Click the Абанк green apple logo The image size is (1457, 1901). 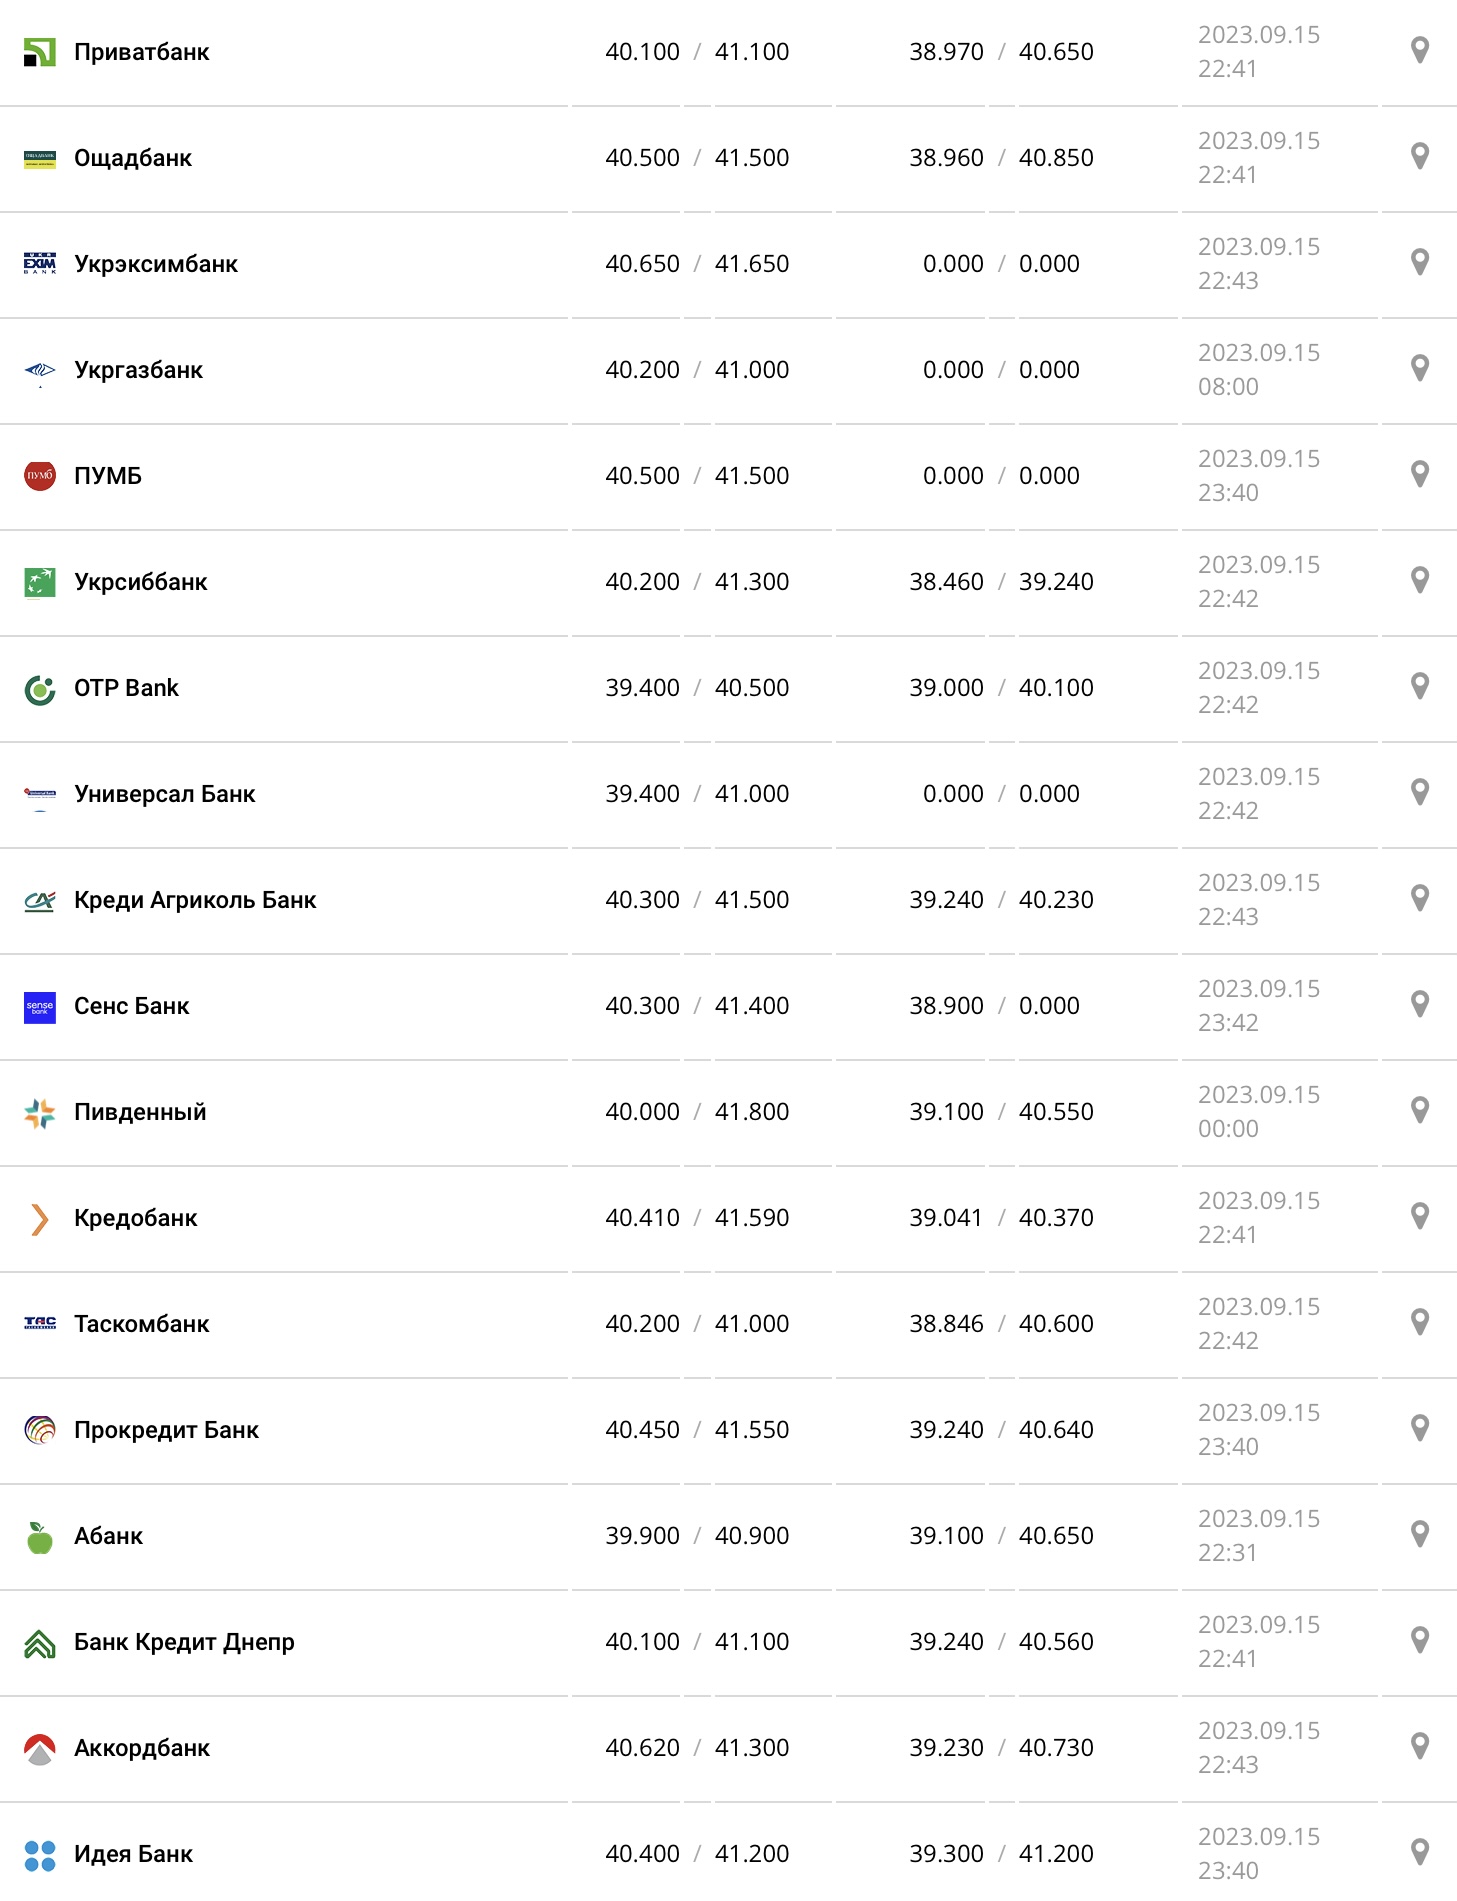pos(39,1537)
